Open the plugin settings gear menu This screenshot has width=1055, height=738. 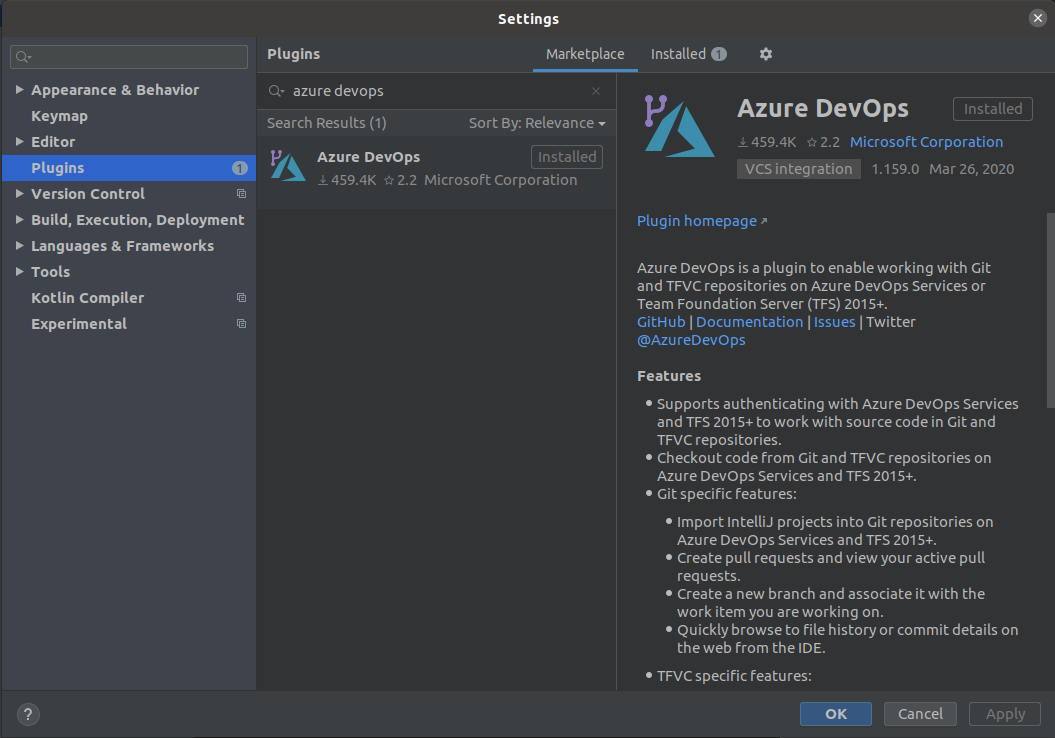[766, 54]
